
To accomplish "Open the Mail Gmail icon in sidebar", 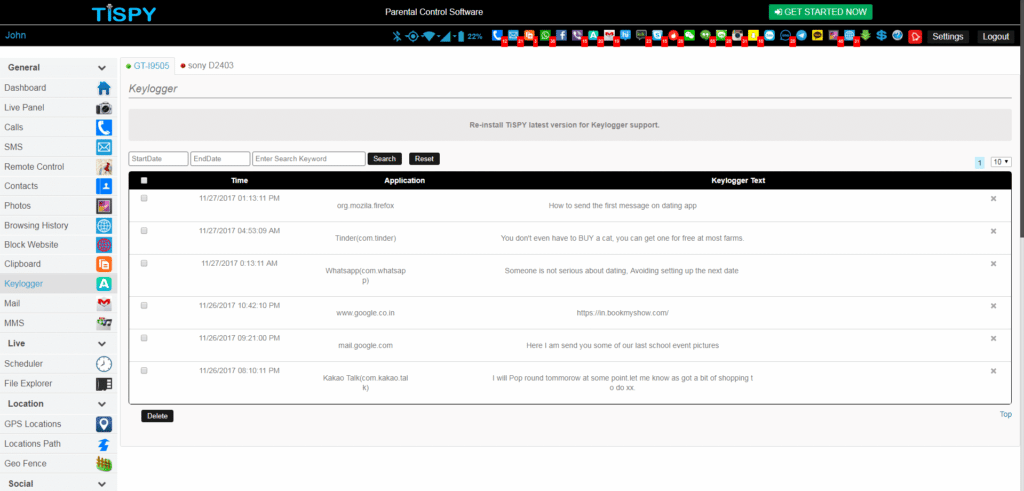I will coord(104,304).
